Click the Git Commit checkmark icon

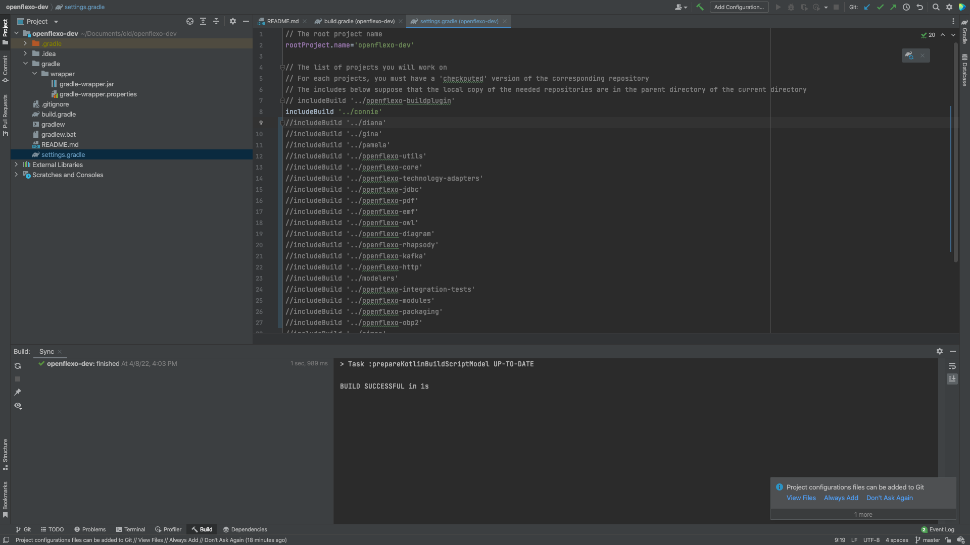tap(880, 7)
